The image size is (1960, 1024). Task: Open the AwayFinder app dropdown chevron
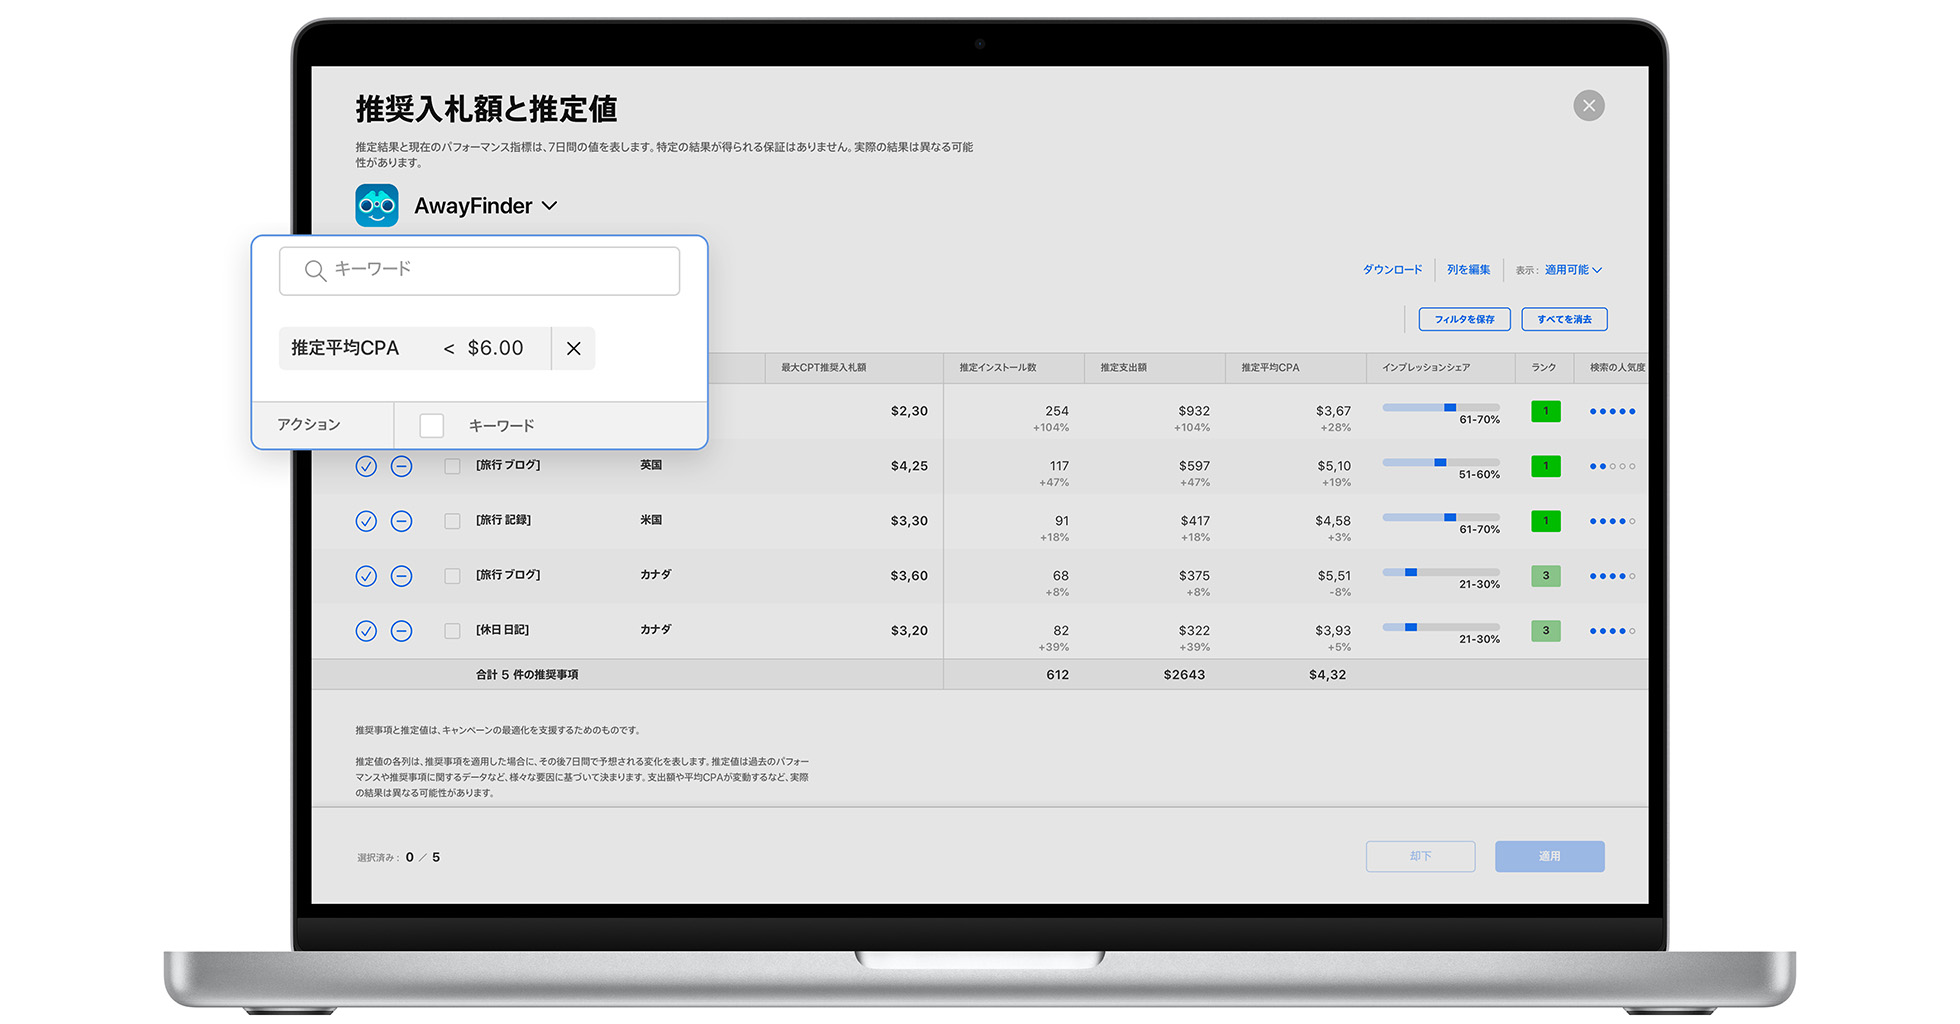pyautogui.click(x=549, y=205)
